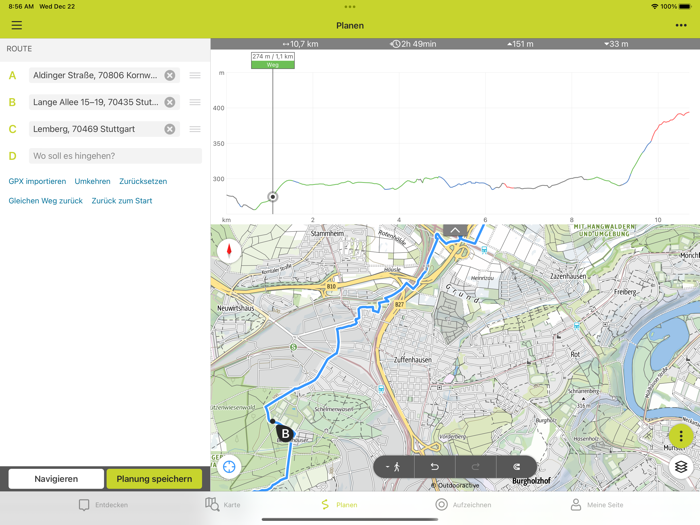
Task: Open the Karte tab
Action: coord(223,505)
